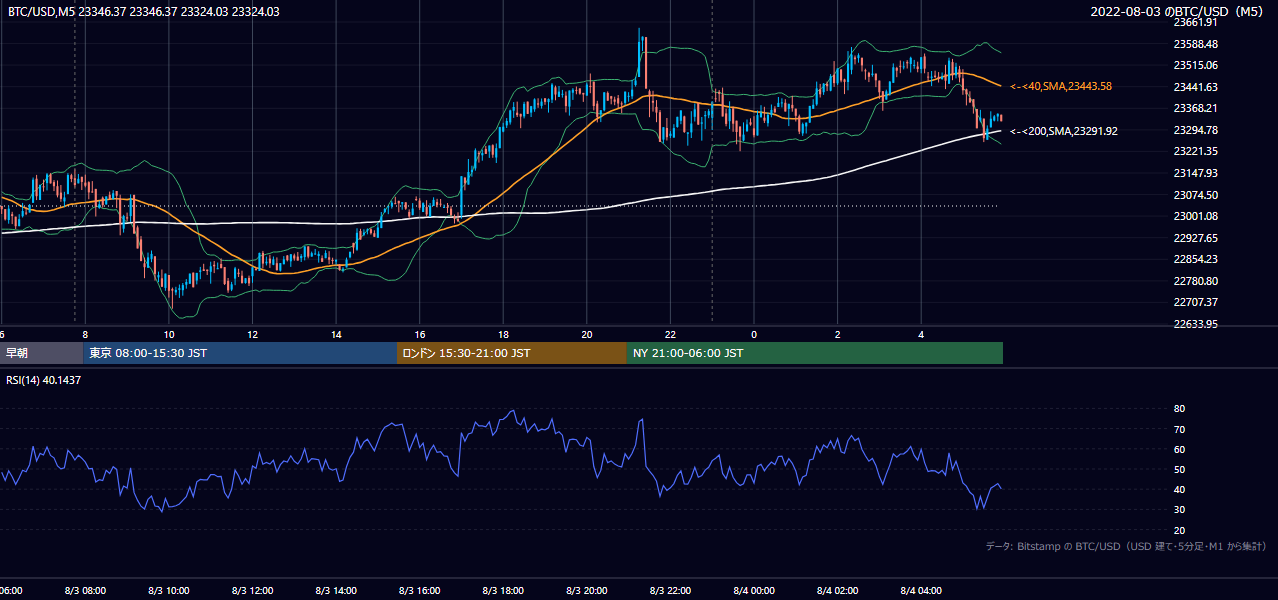The height and width of the screenshot is (600, 1278).
Task: Click the 8/3 16:00 time axis label
Action: (x=420, y=591)
